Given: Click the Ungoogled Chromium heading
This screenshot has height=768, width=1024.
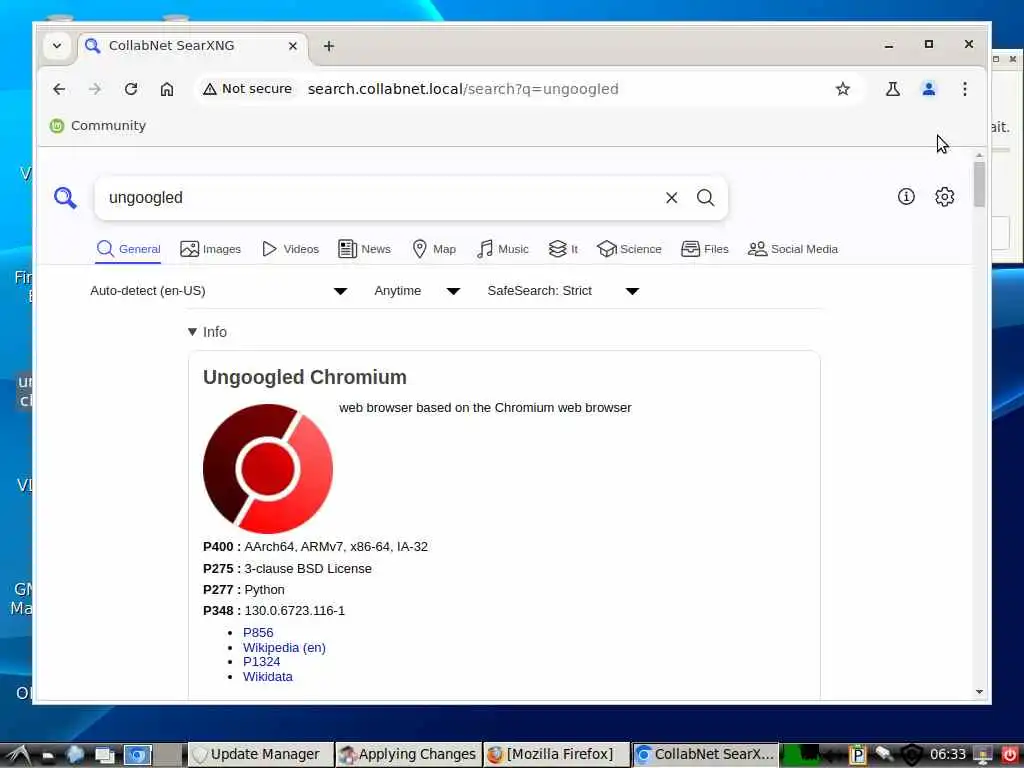Looking at the screenshot, I should tap(304, 377).
